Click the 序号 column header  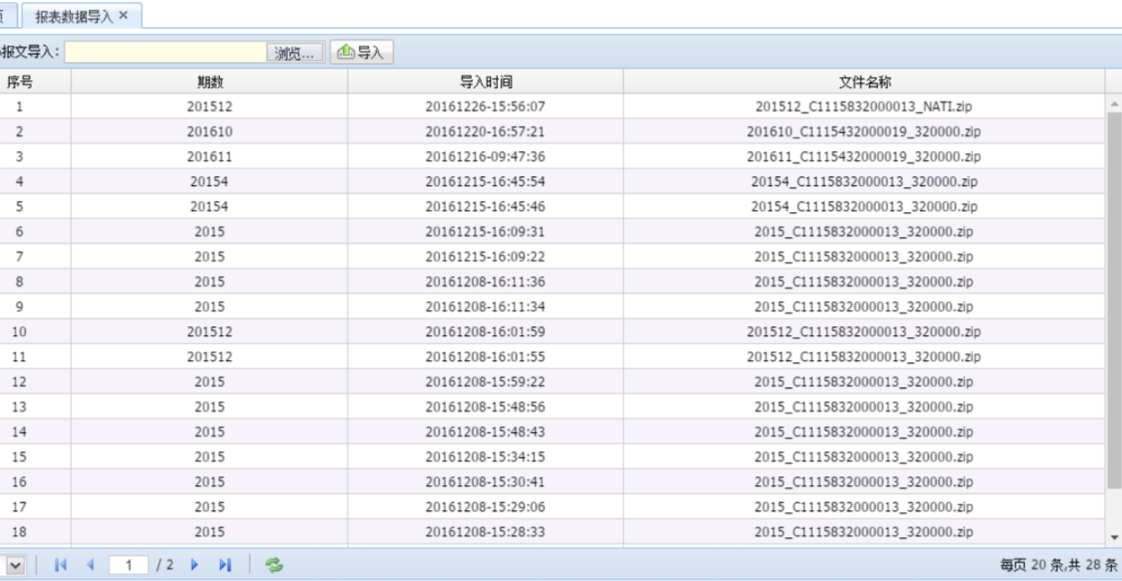click(x=20, y=82)
